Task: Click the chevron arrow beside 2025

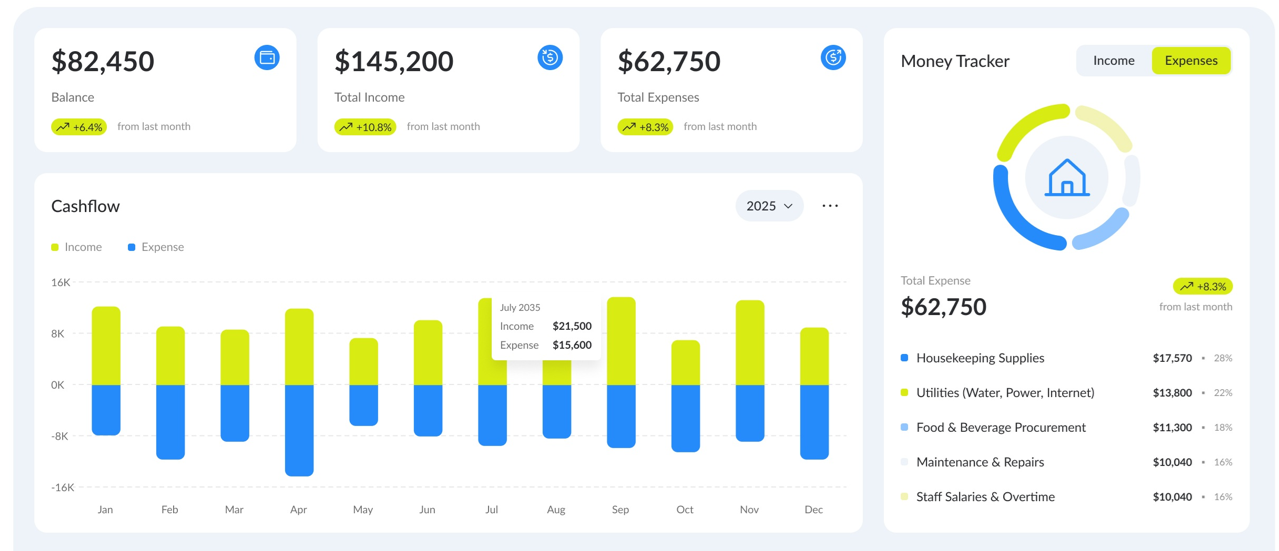Action: point(788,206)
